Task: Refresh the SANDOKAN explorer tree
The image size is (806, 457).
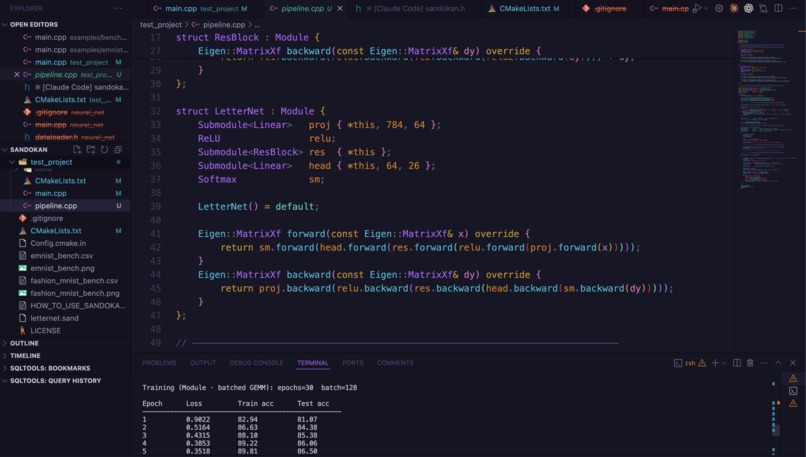Action: point(104,150)
